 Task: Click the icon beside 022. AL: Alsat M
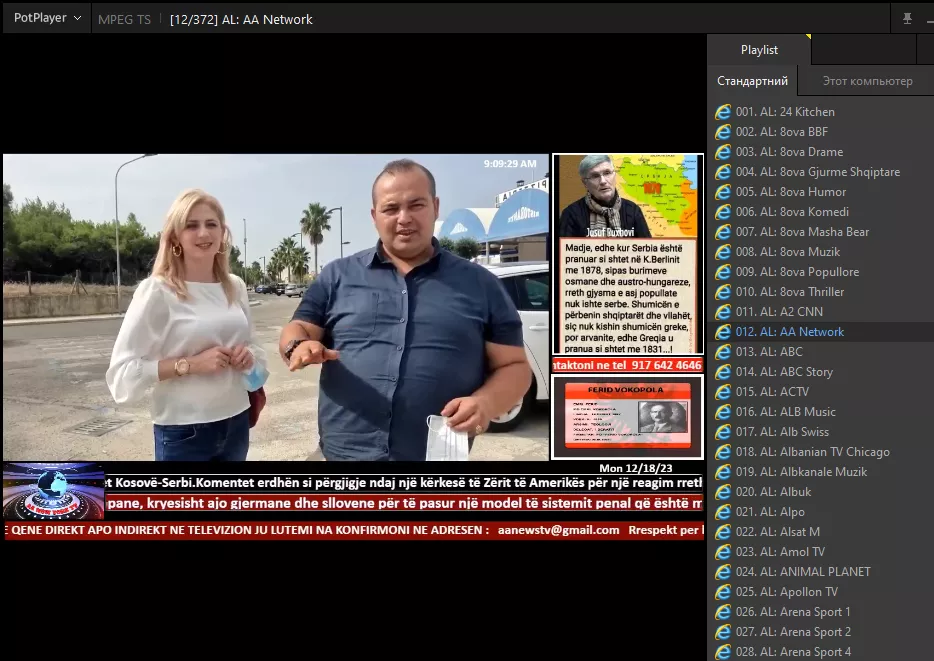click(723, 532)
